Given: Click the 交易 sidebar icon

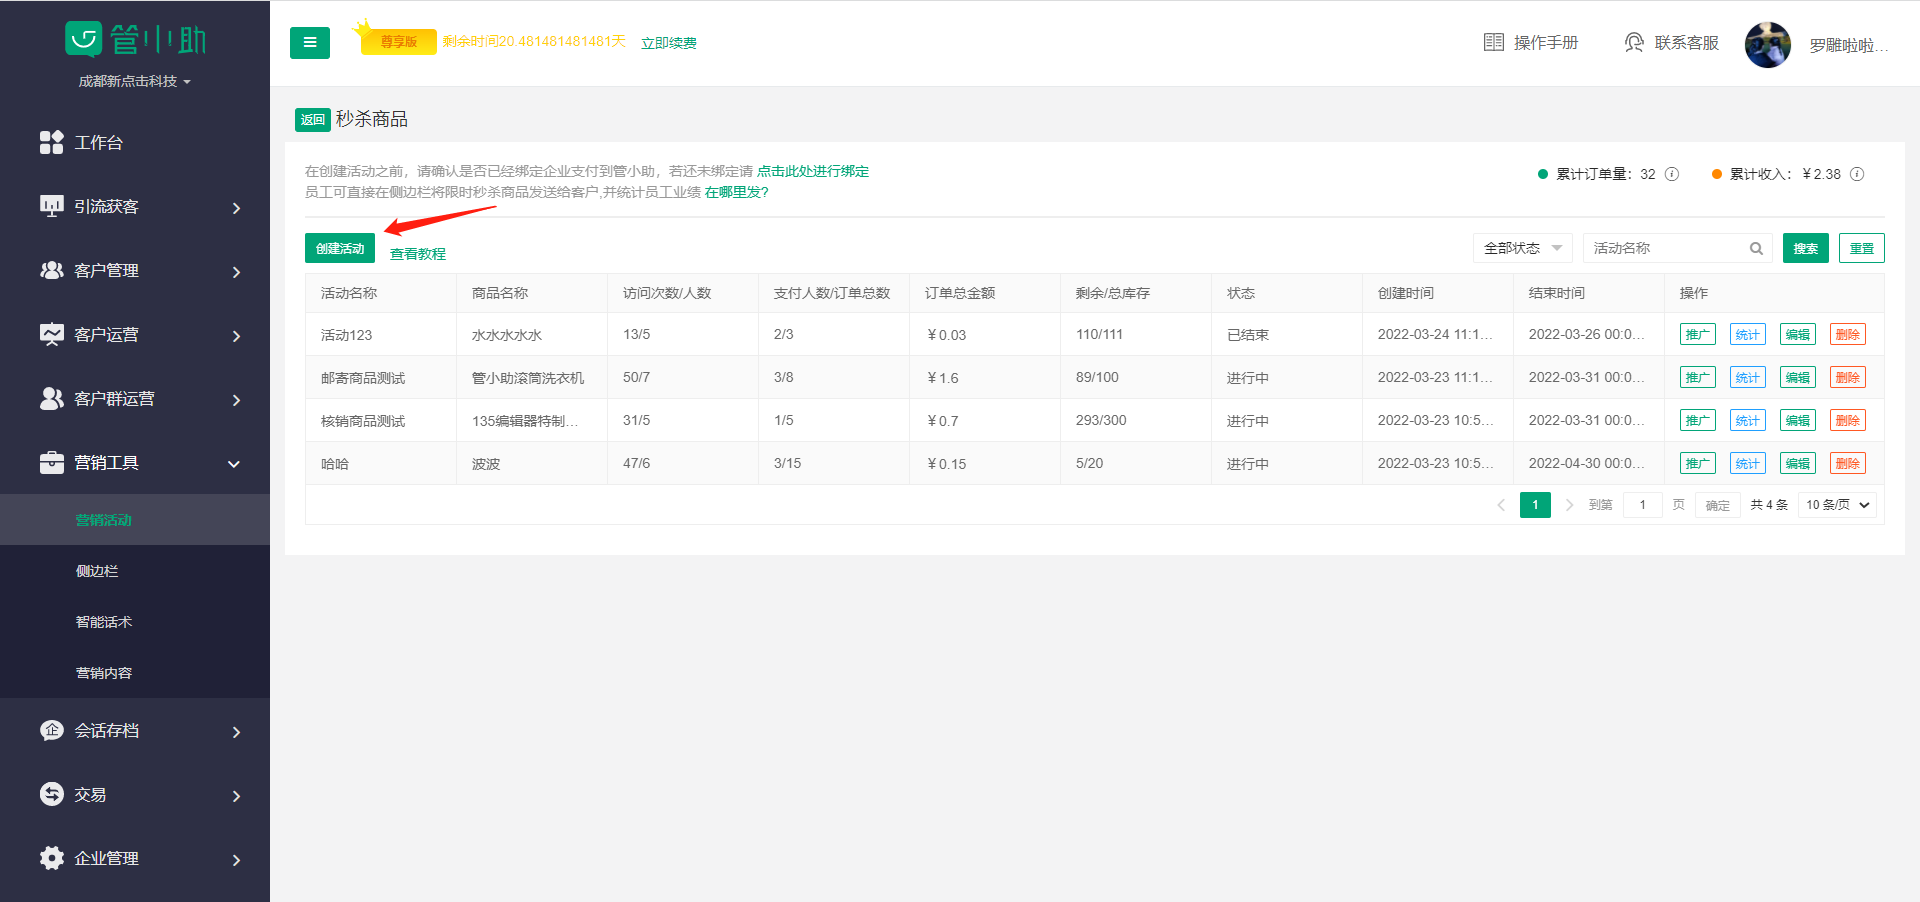Looking at the screenshot, I should coord(52,794).
